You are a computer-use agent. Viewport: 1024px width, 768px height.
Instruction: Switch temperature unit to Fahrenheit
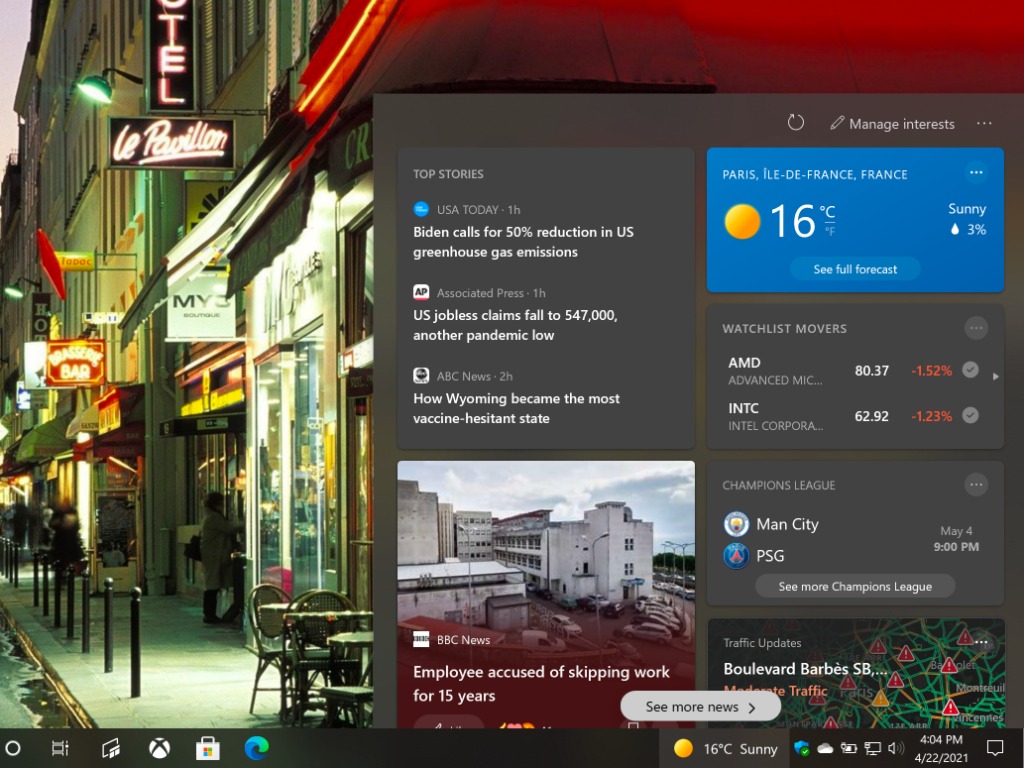point(829,232)
